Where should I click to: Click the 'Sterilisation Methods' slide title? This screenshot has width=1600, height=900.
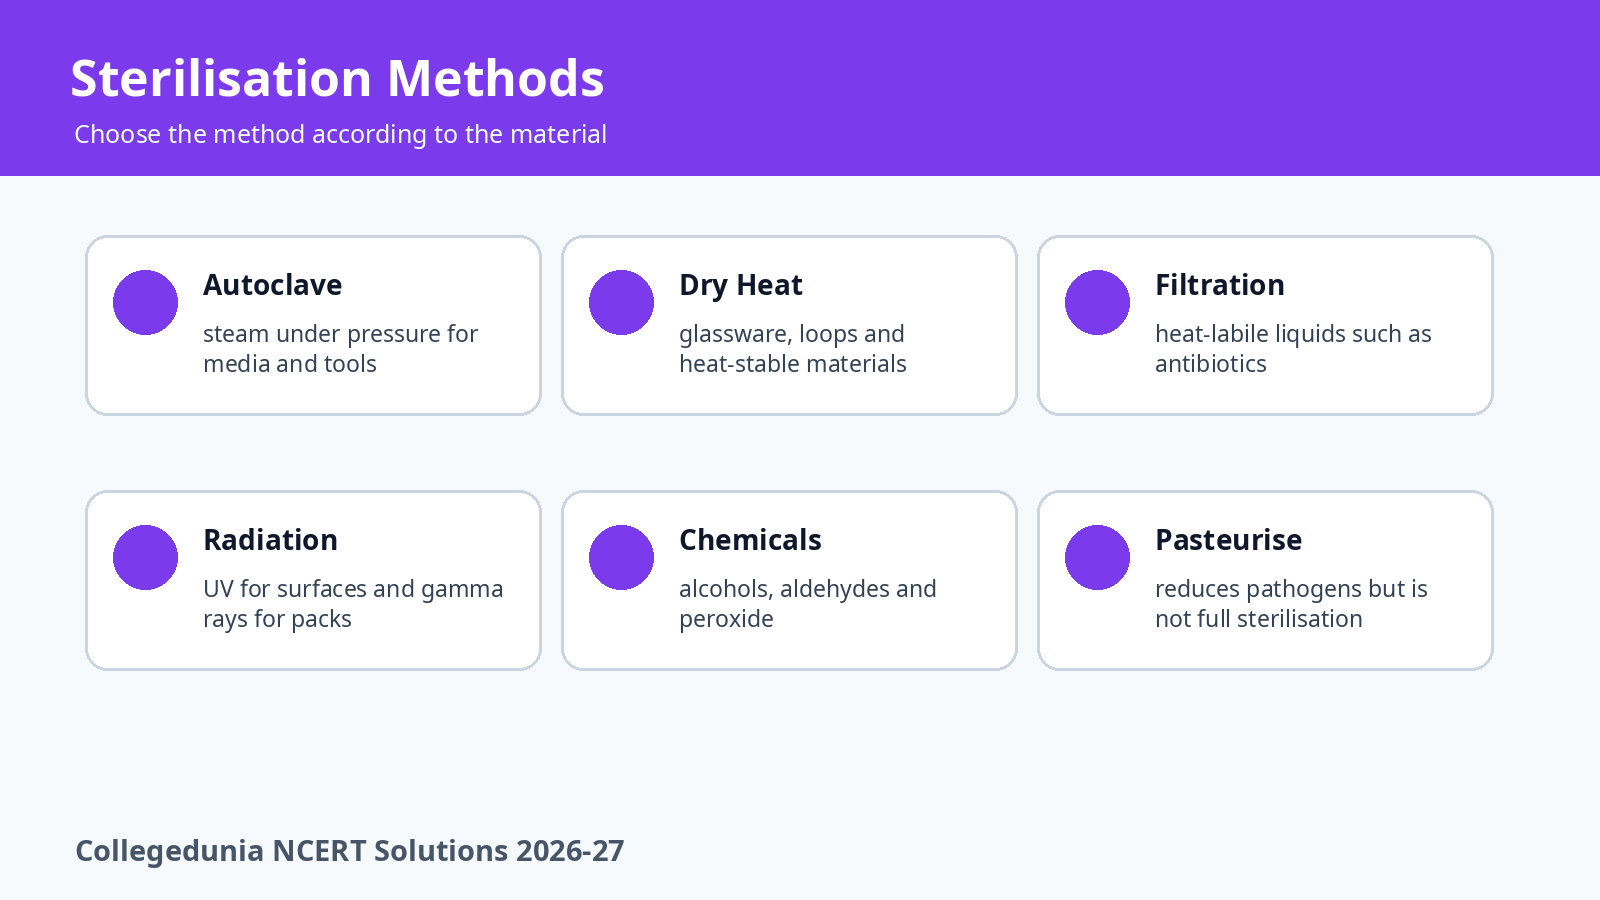[x=337, y=78]
